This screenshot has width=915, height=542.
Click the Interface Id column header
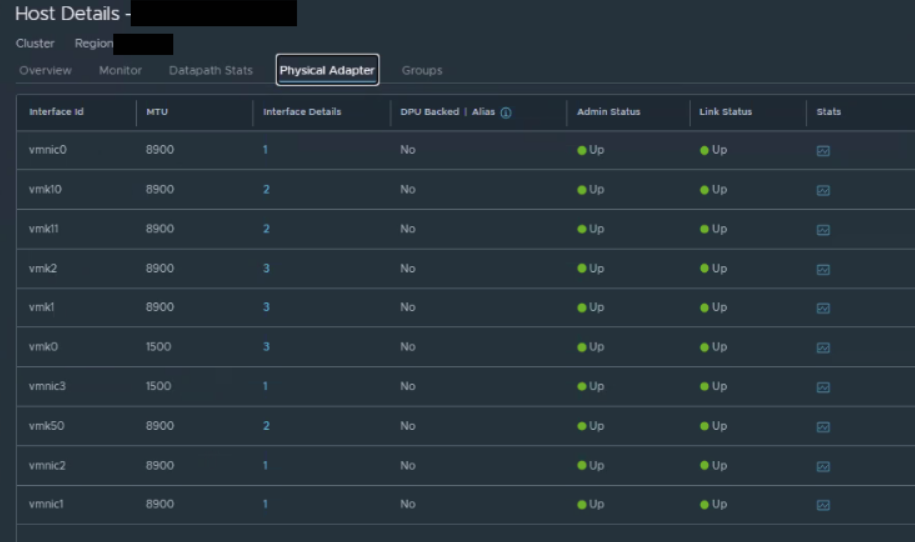[x=56, y=111]
